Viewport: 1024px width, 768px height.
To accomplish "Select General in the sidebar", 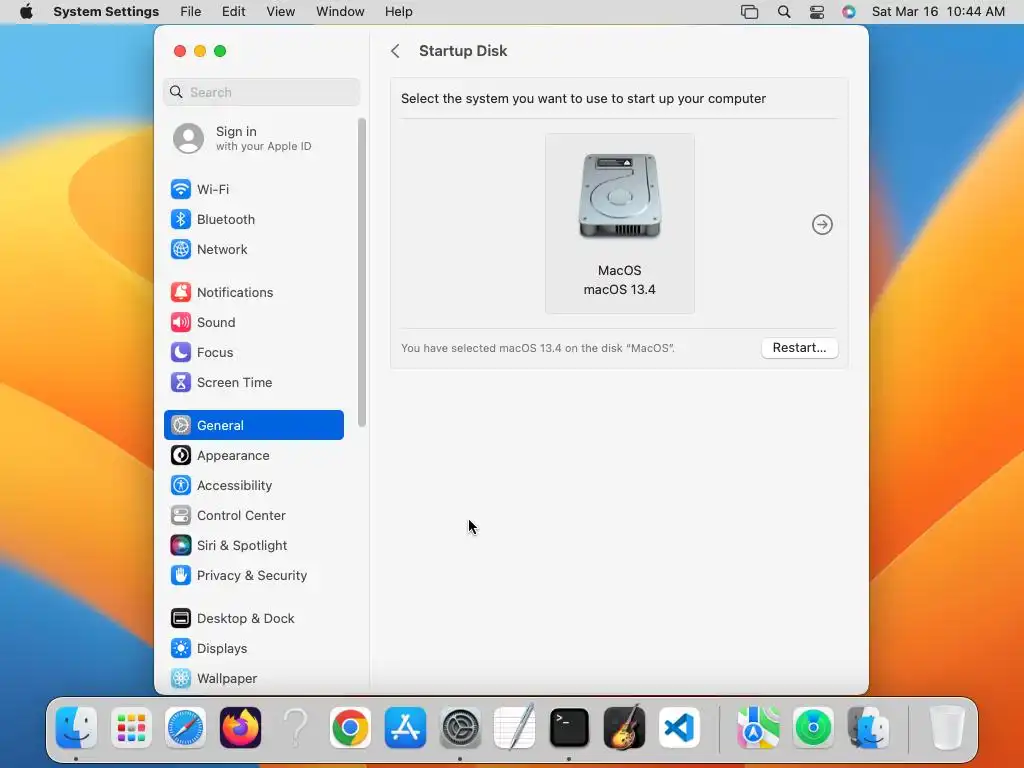I will [253, 425].
